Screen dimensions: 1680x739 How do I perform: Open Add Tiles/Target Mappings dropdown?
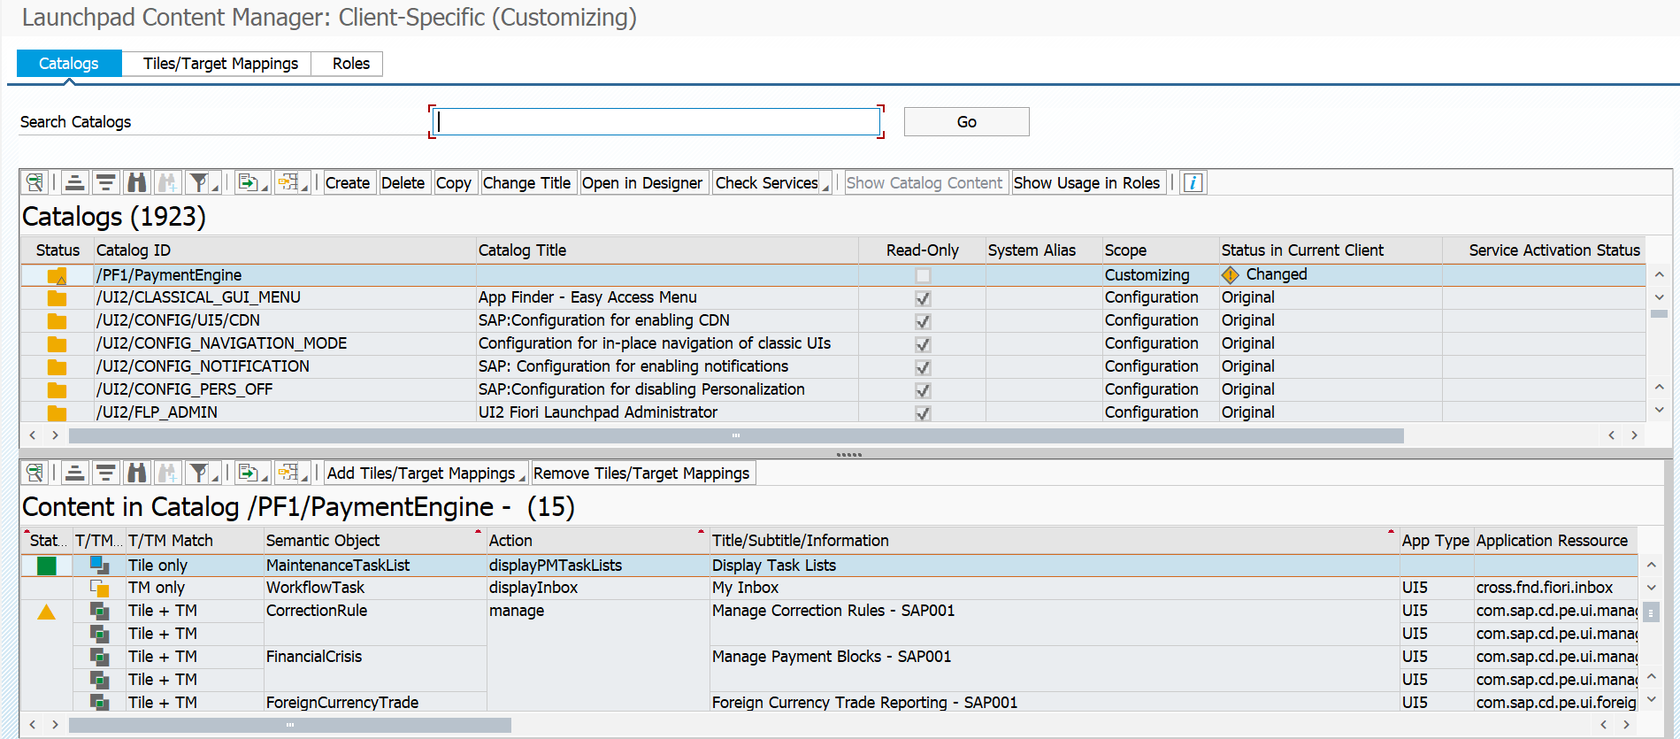point(425,473)
